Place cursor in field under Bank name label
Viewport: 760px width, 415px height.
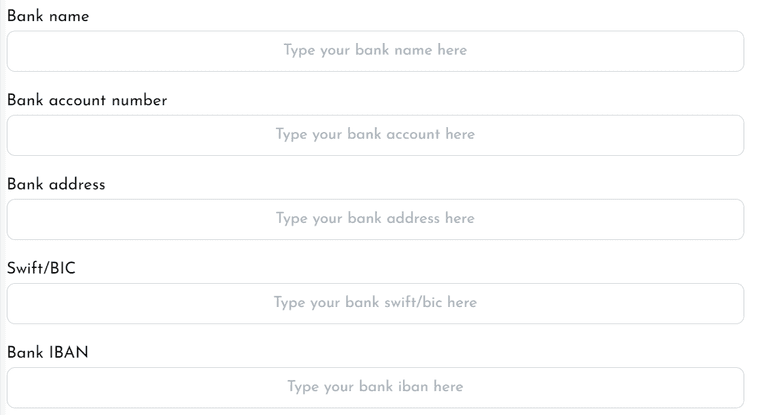(x=375, y=51)
